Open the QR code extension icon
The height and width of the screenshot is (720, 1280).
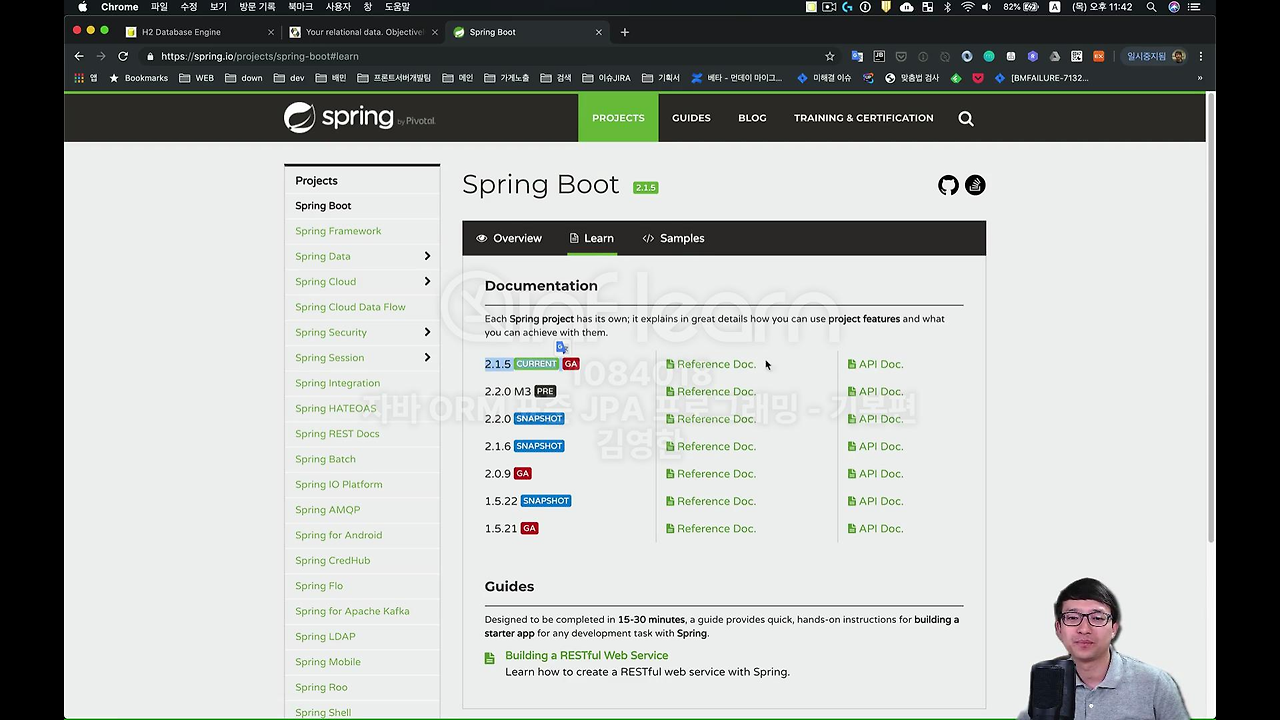[1077, 56]
